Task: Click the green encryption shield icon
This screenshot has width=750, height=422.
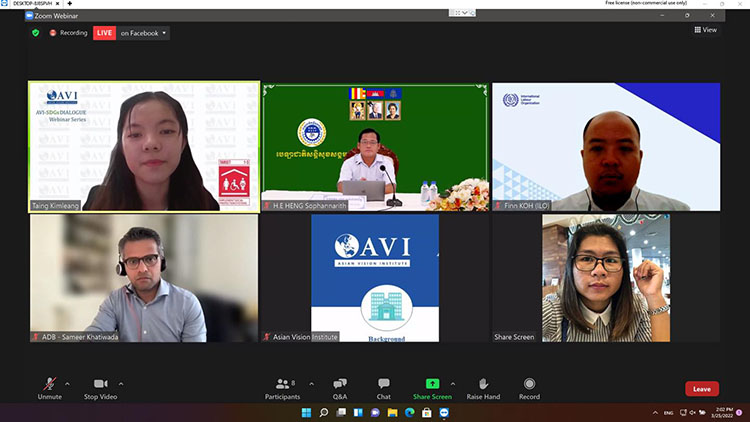Action: (x=36, y=33)
